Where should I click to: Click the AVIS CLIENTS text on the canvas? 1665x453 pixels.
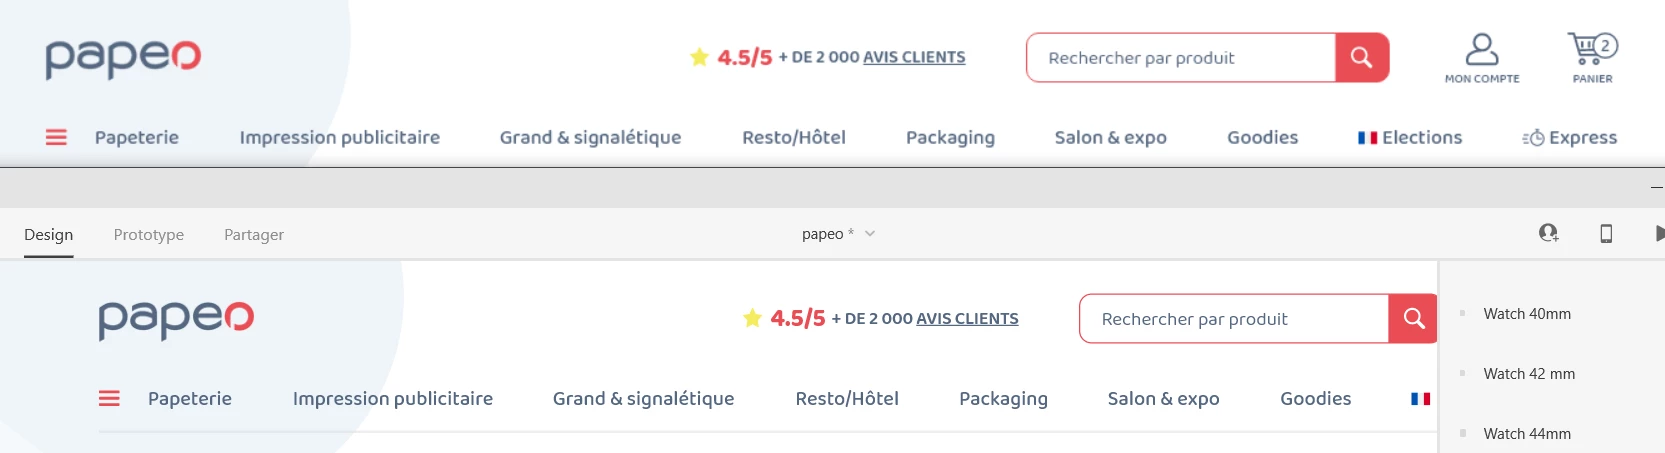coord(967,318)
